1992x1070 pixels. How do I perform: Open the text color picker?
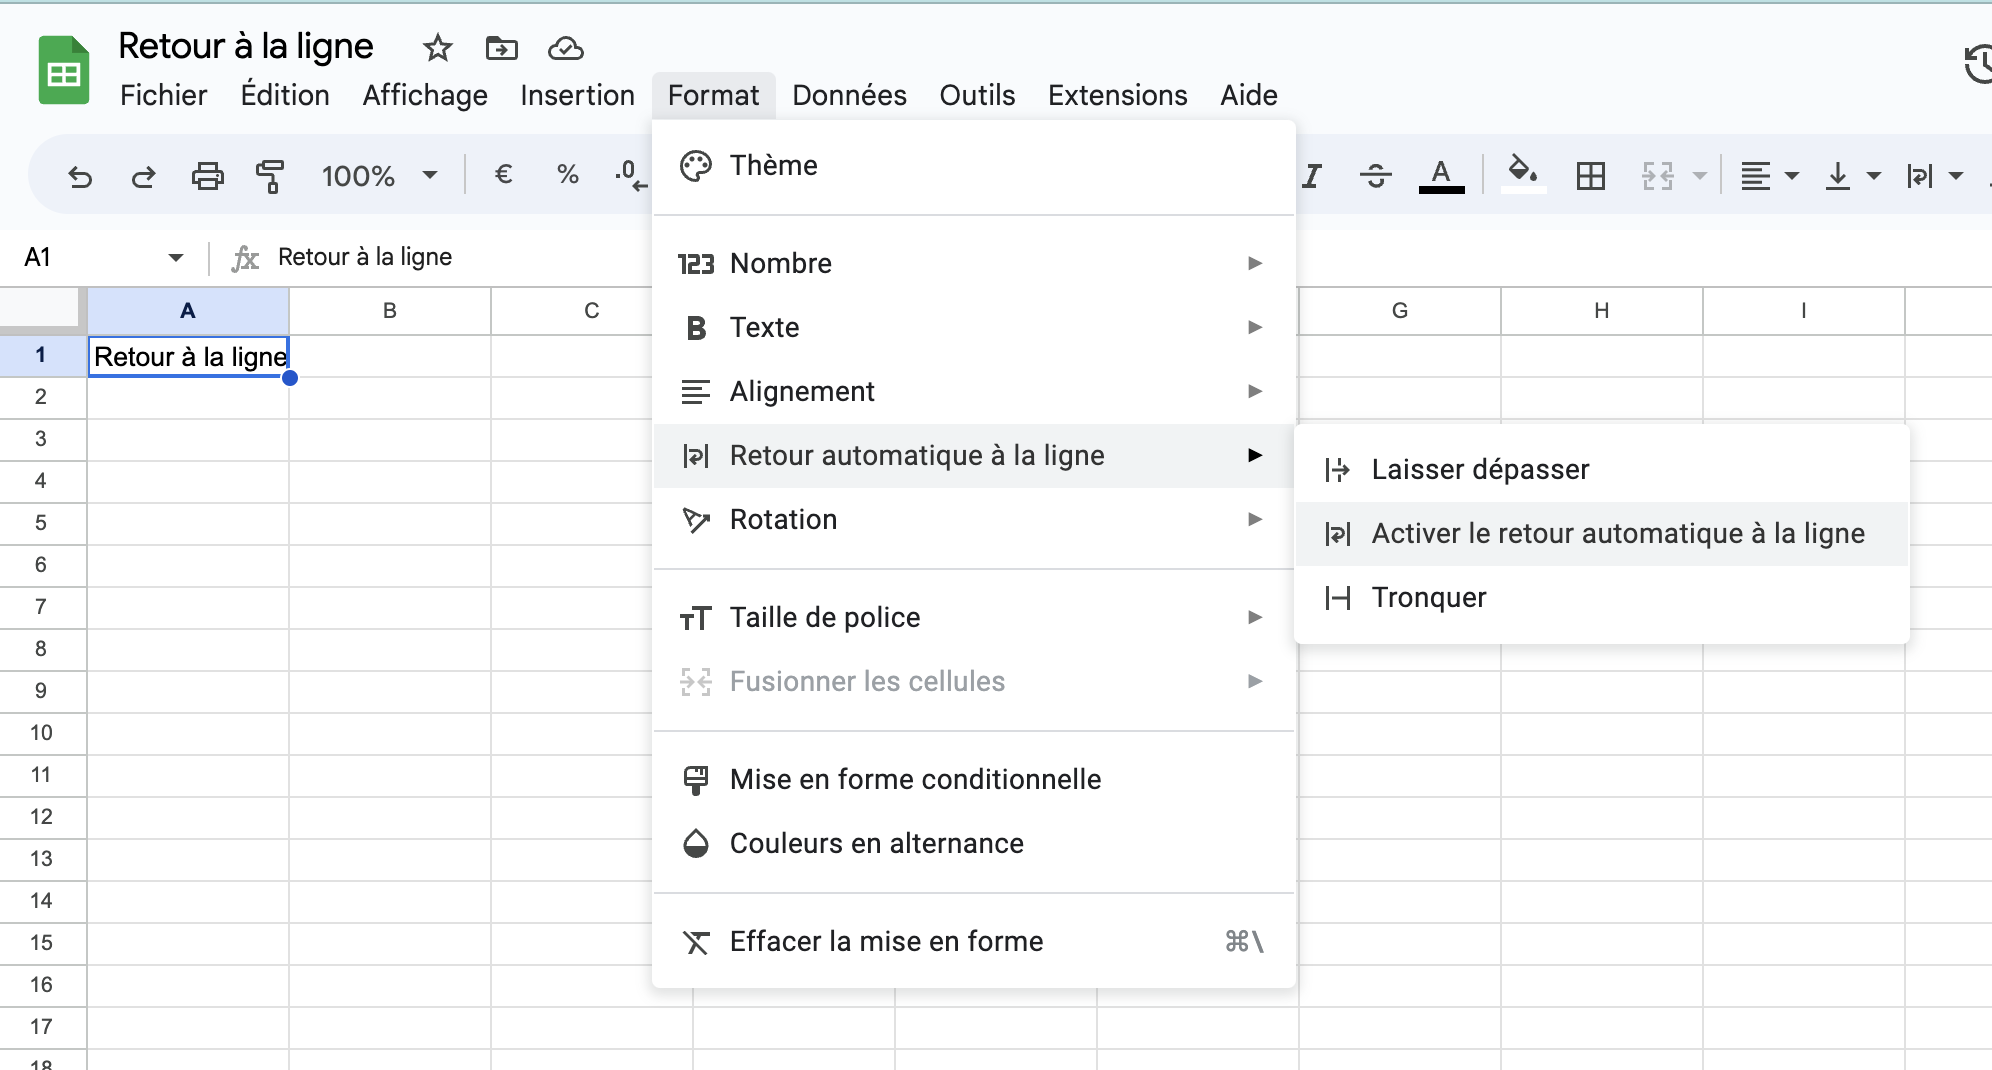1441,175
